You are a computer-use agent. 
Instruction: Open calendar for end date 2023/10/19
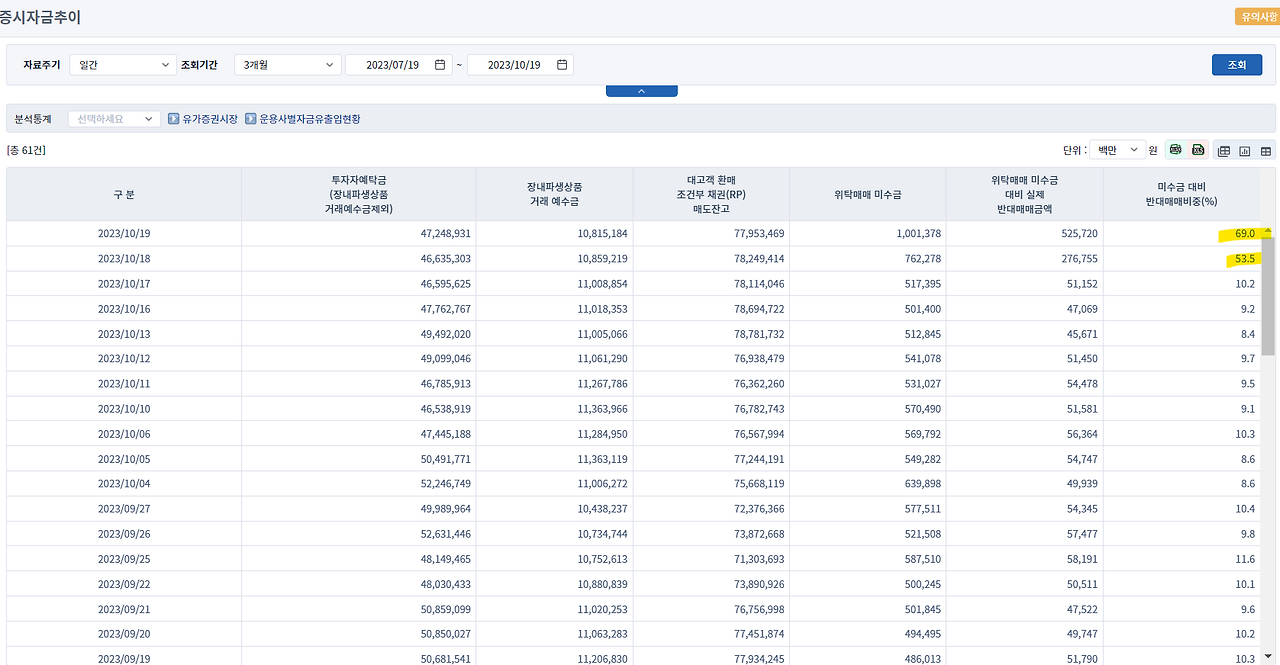pyautogui.click(x=562, y=65)
